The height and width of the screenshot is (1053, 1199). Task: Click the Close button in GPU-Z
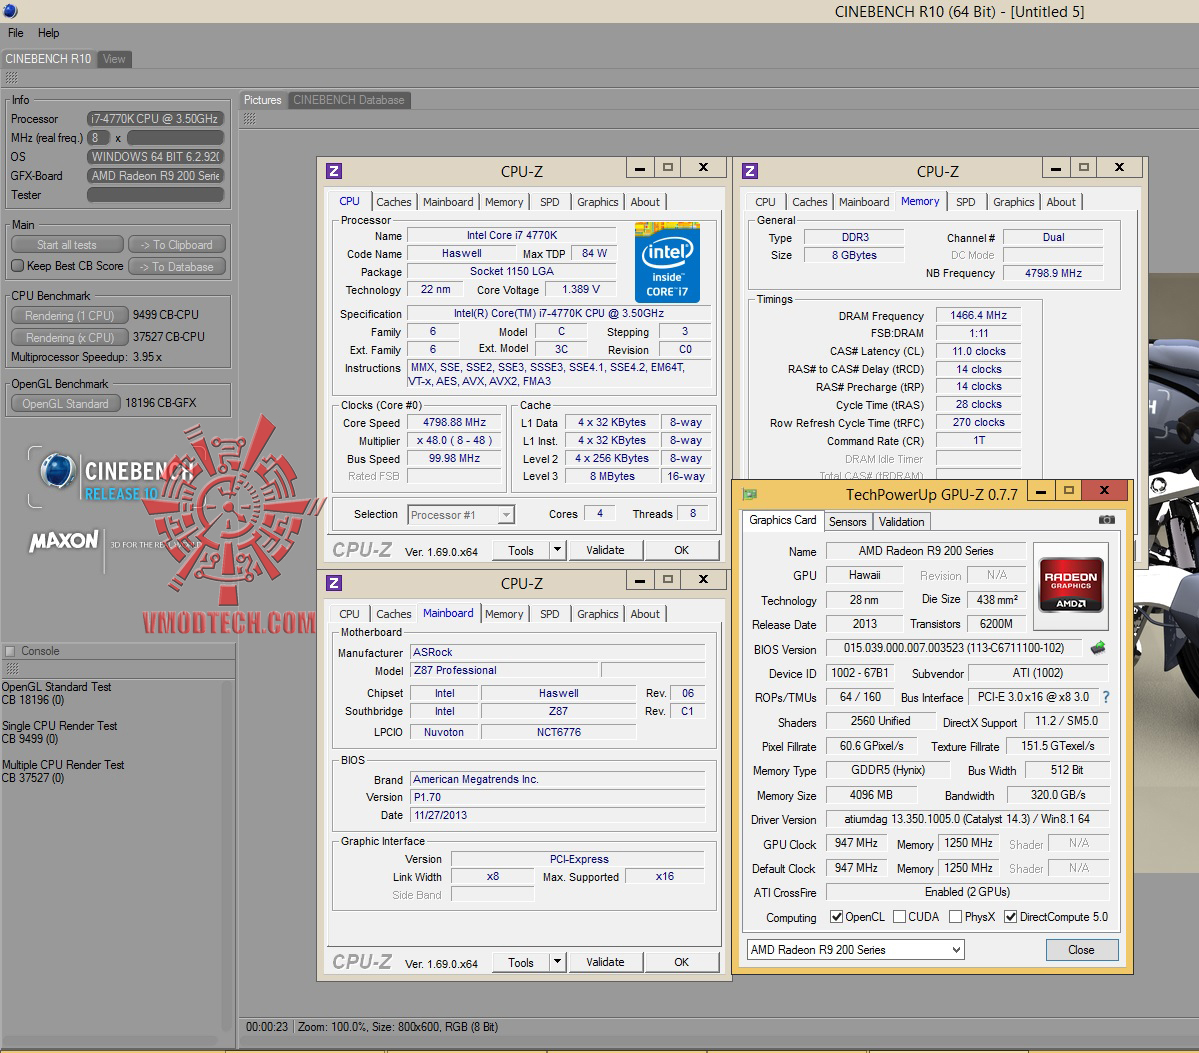pyautogui.click(x=1081, y=950)
